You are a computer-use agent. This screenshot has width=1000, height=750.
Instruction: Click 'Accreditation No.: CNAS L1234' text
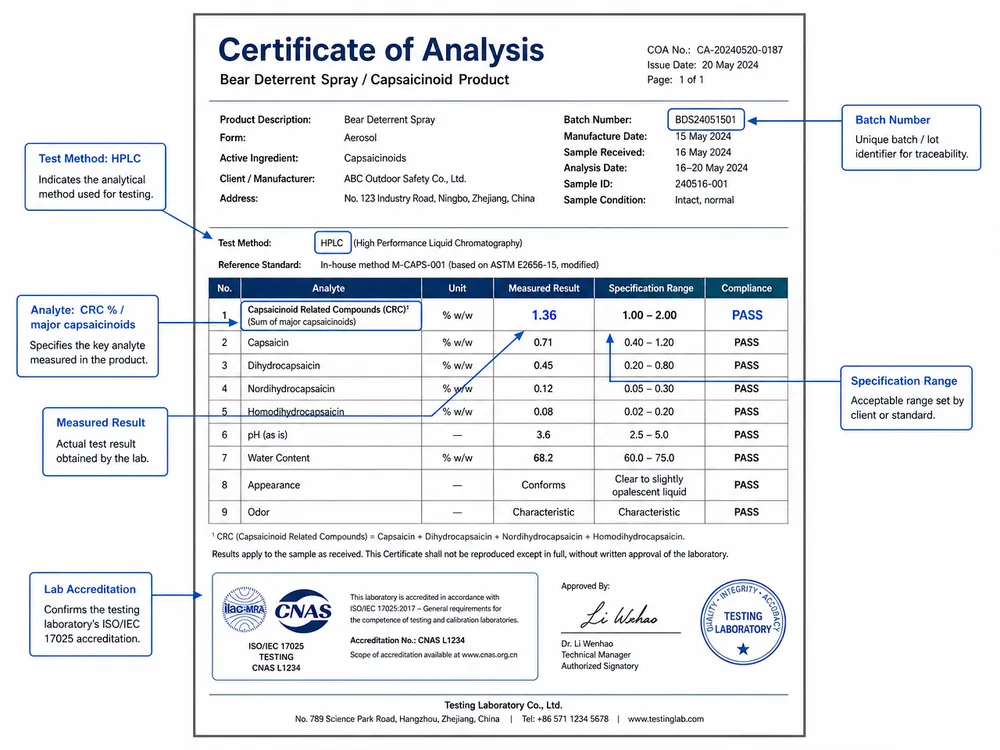(x=408, y=640)
